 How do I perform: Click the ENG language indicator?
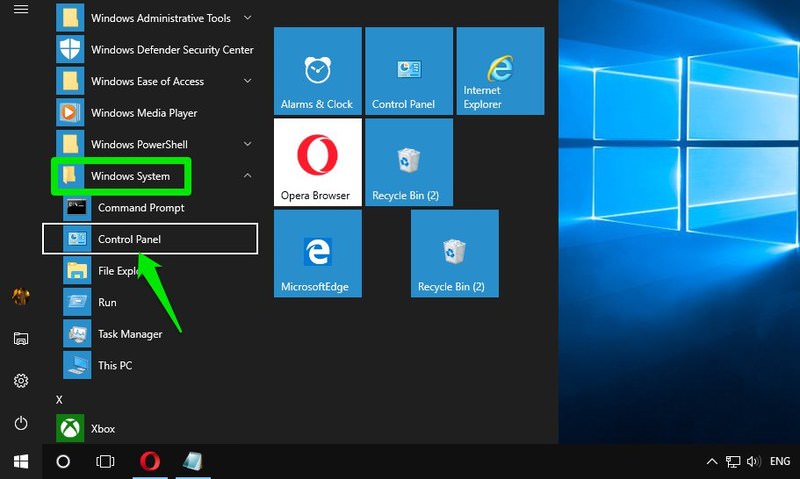779,462
